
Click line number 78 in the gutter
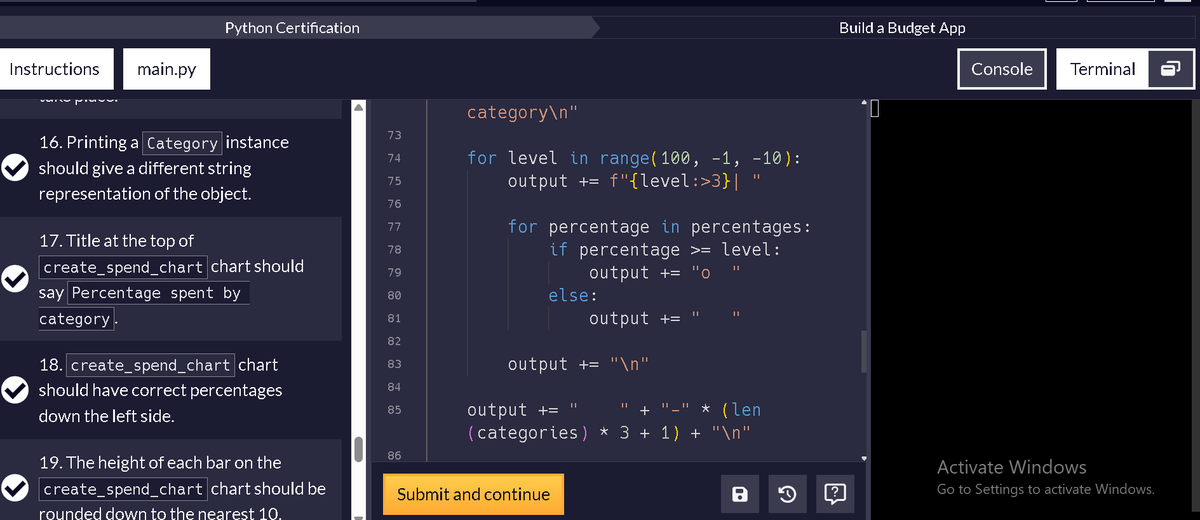click(393, 249)
